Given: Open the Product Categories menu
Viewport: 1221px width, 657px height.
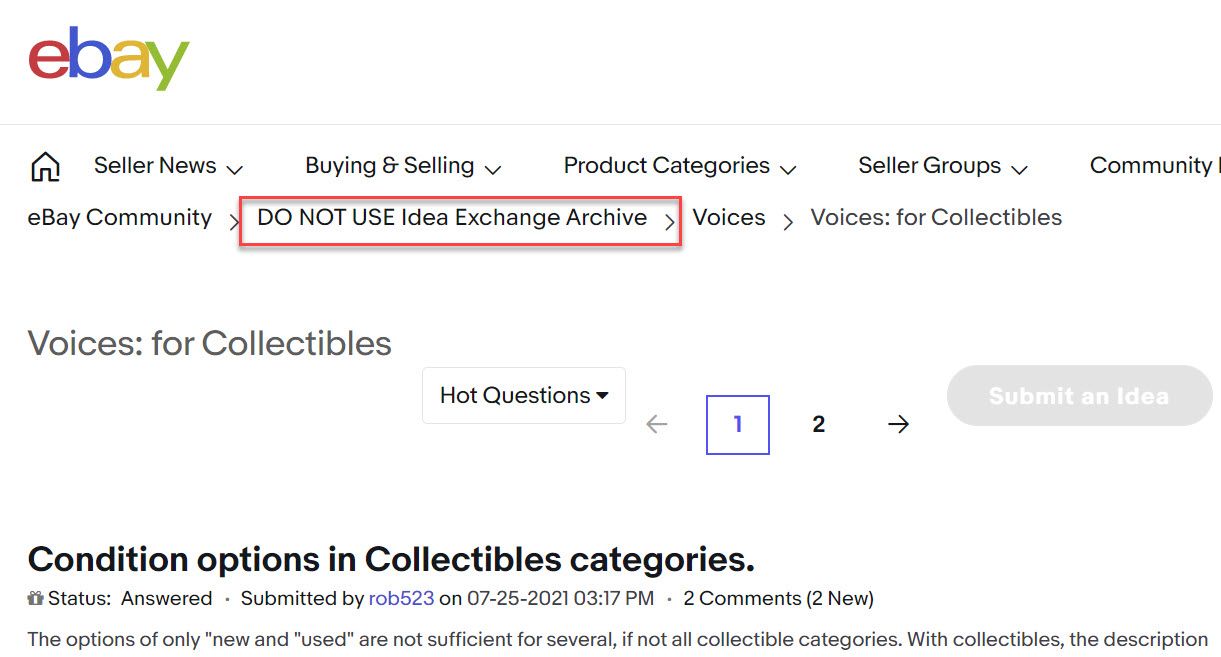Looking at the screenshot, I should 679,166.
